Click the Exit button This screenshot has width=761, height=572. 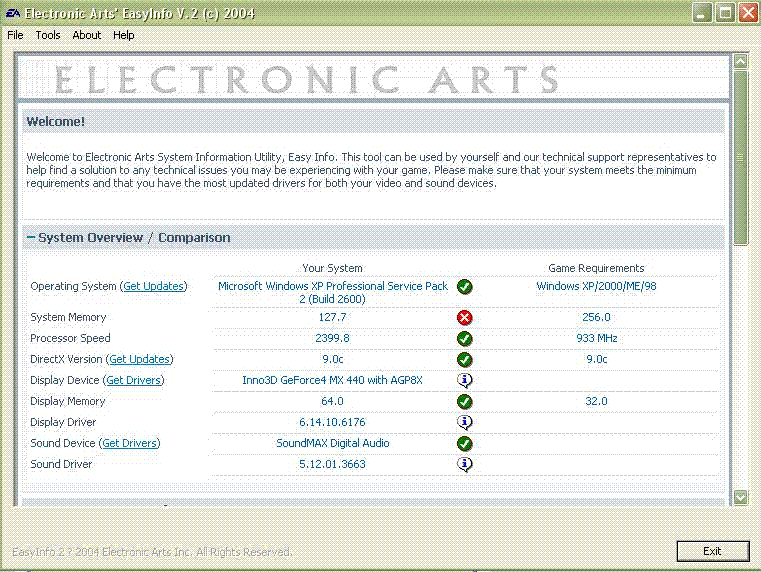[x=712, y=551]
